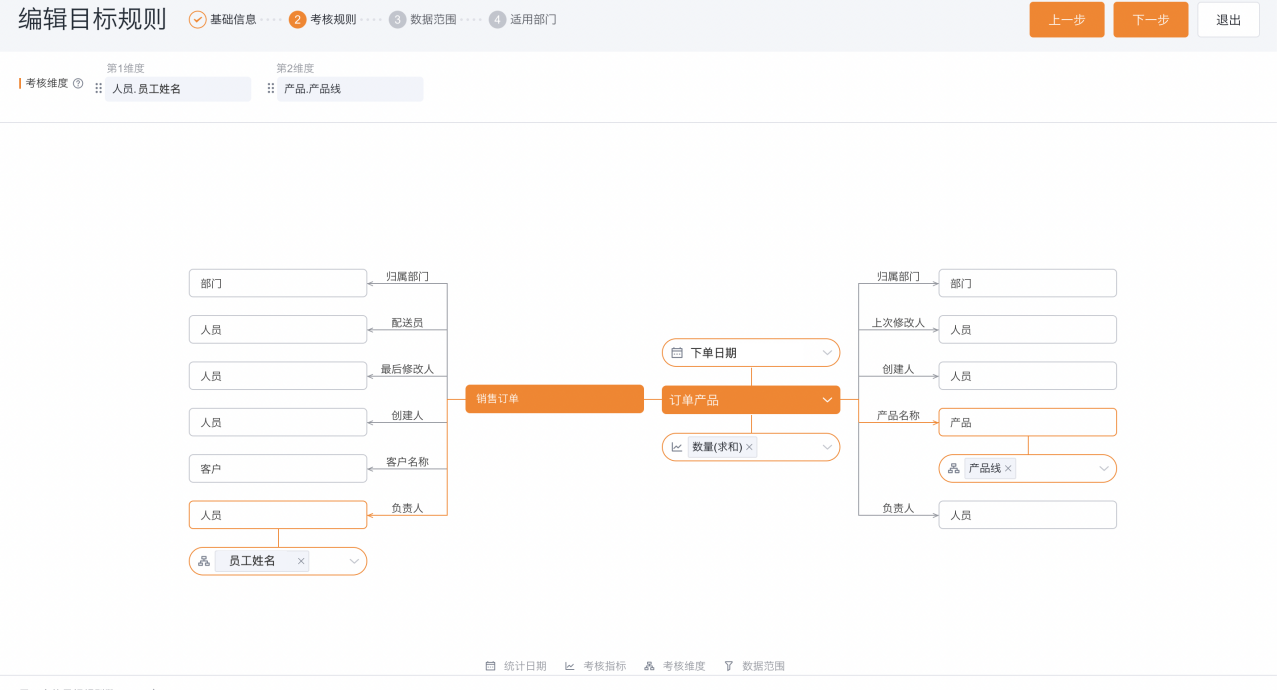Viewport: 1280px width, 690px height.
Task: Click the 退出 button
Action: [x=1228, y=20]
